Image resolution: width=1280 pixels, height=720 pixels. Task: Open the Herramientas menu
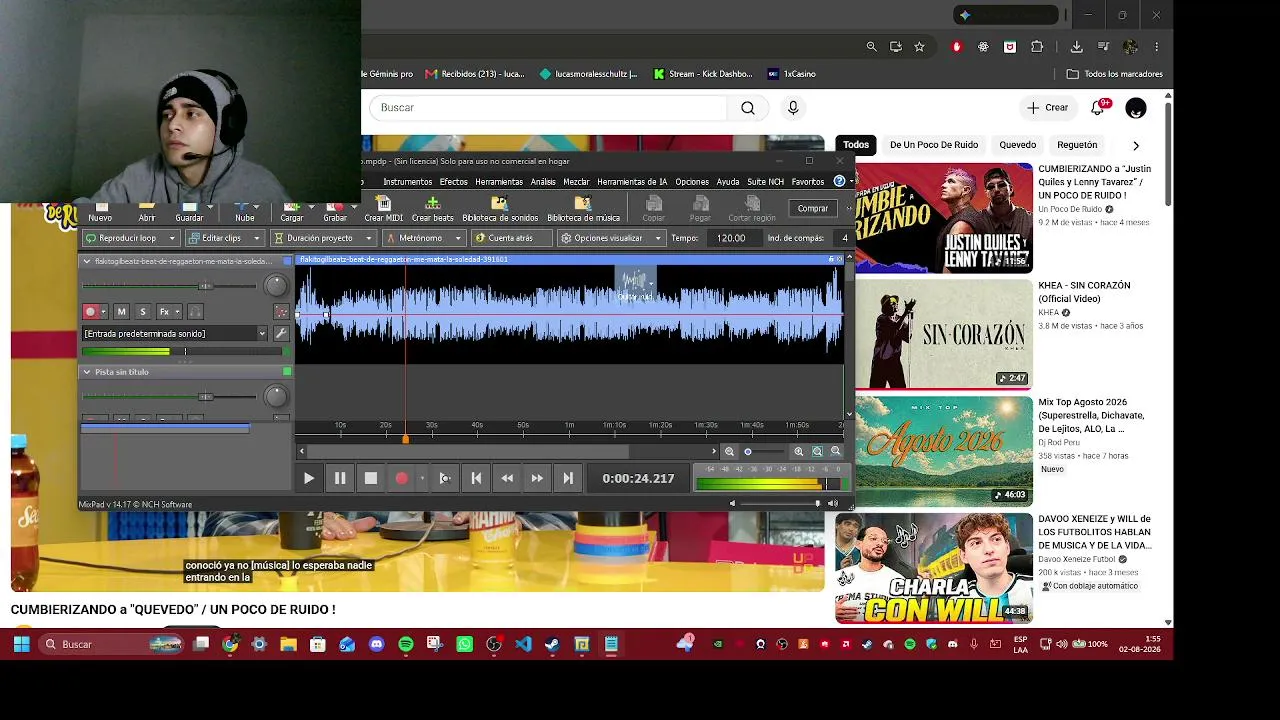(499, 182)
